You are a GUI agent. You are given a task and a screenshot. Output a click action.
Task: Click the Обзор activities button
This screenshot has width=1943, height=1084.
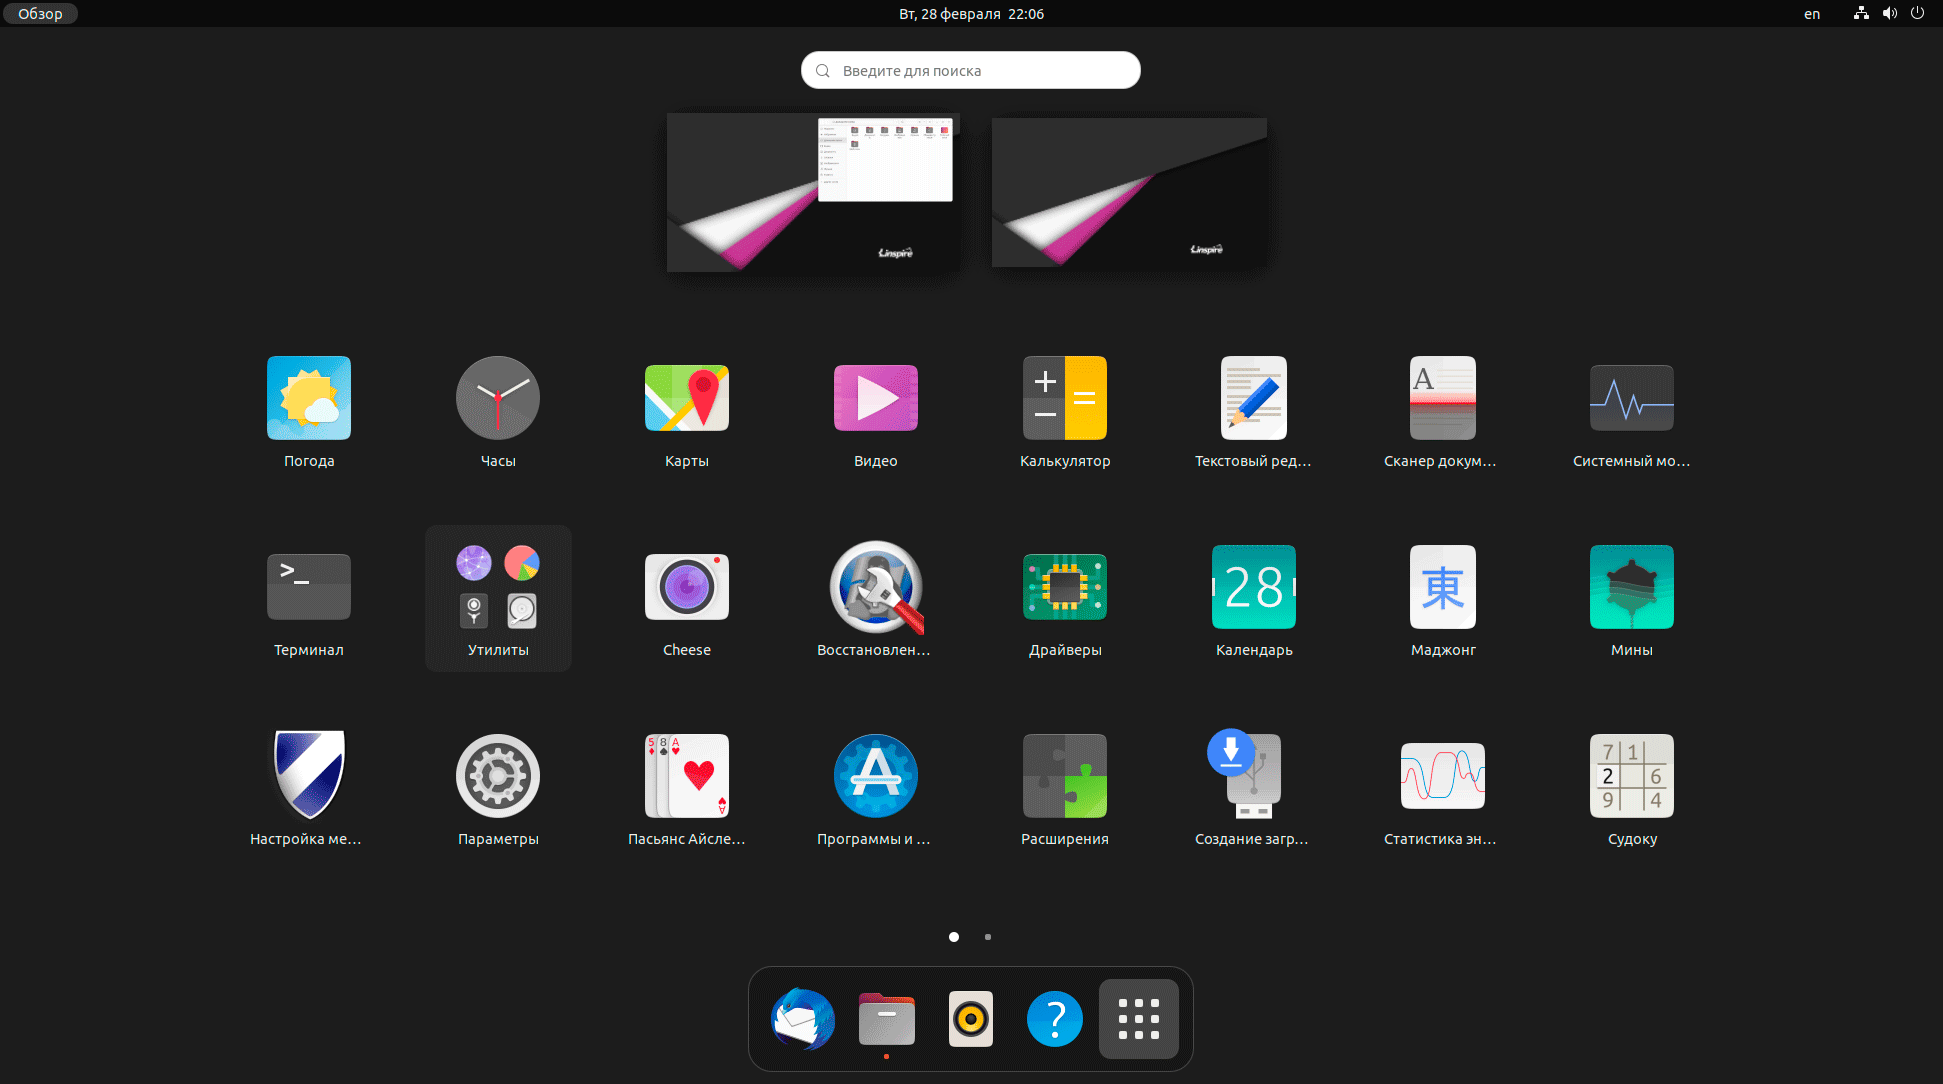(x=40, y=14)
